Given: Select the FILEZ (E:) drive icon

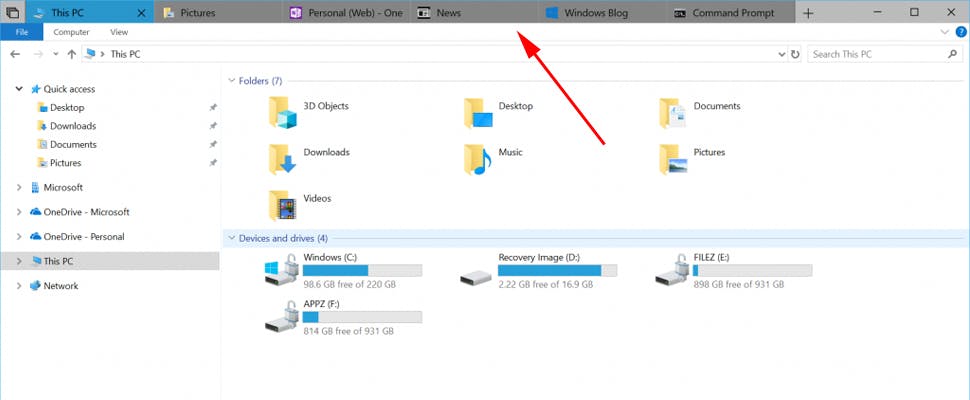Looking at the screenshot, I should pyautogui.click(x=672, y=271).
